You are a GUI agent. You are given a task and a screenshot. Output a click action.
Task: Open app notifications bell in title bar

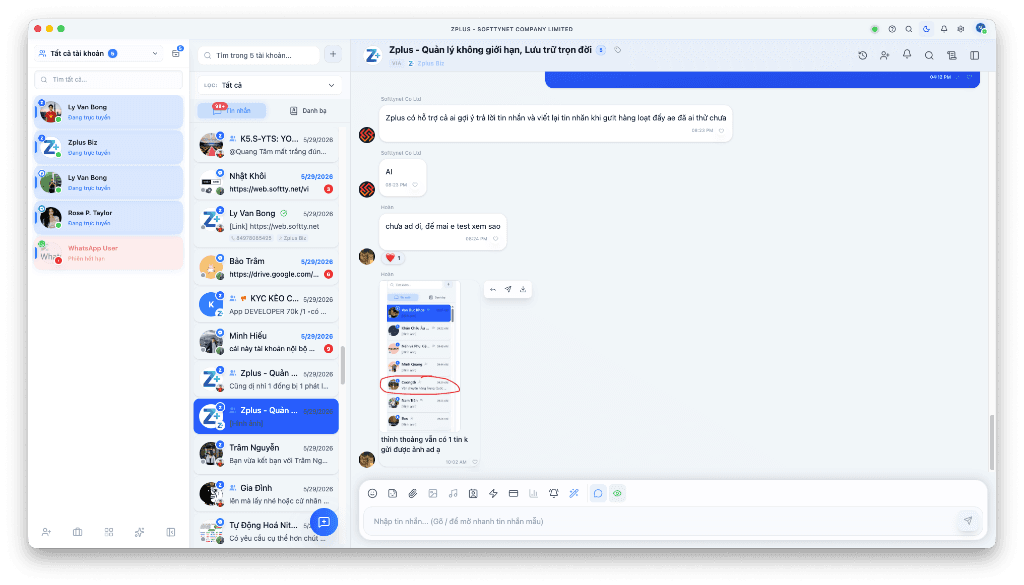944,29
